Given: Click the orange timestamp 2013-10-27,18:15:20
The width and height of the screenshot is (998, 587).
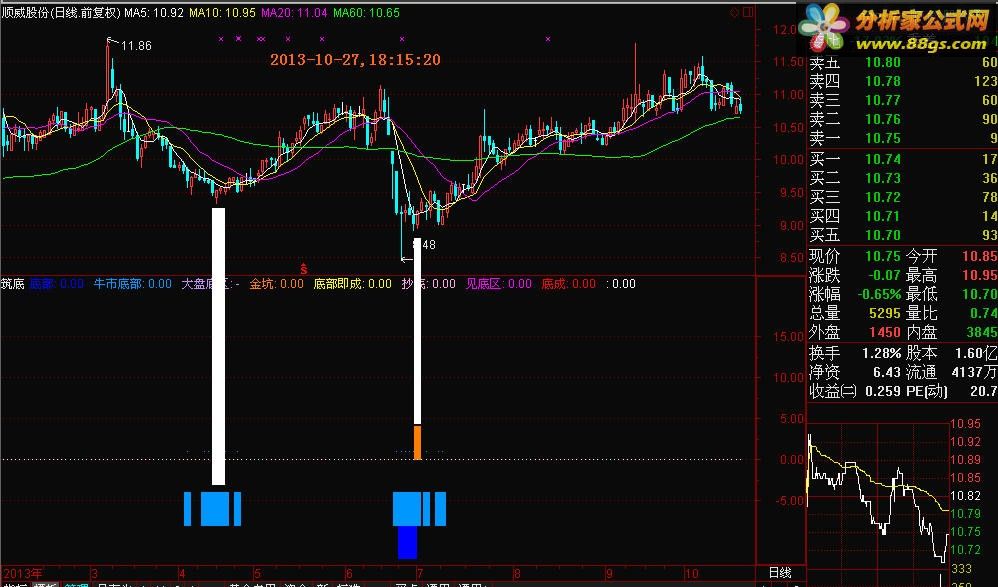Looking at the screenshot, I should tap(355, 60).
